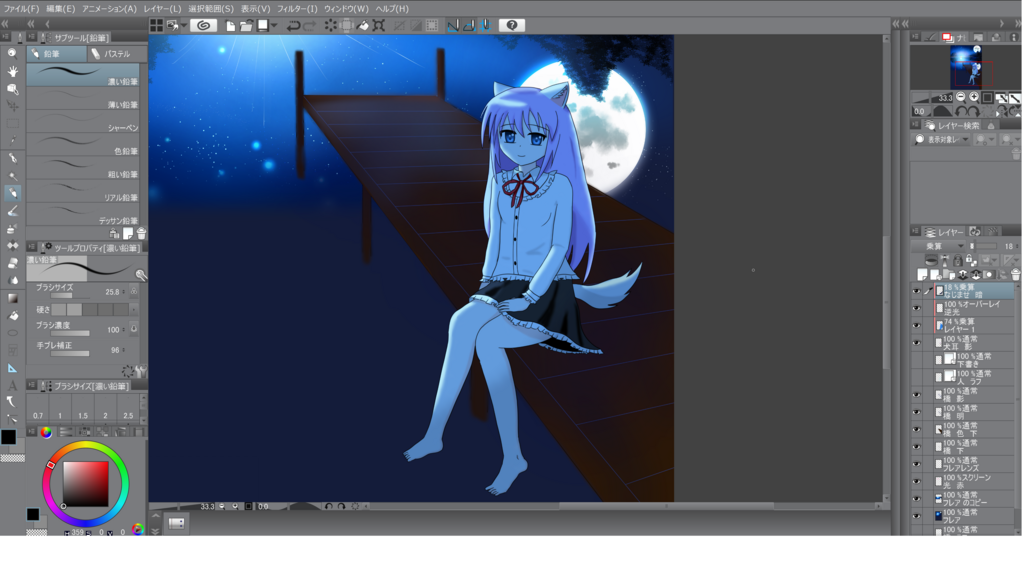Open the help question mark icon
The image size is (1024, 576).
(x=512, y=25)
